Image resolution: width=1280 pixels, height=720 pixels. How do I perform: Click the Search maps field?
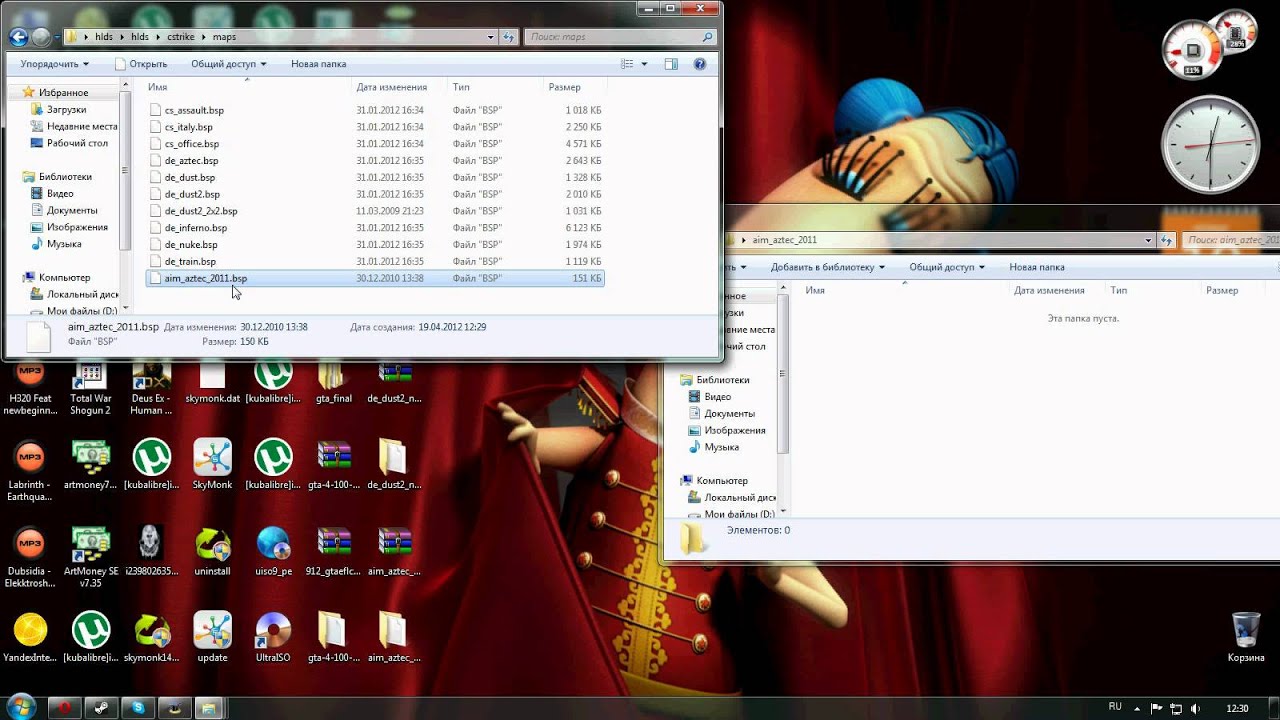[x=620, y=37]
